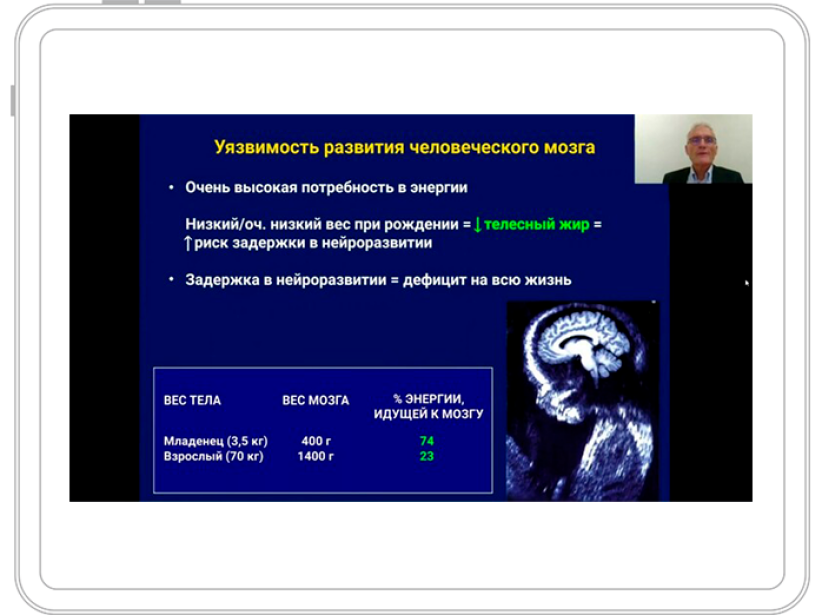Click row label 'Взрослый (70 кг)'
The width and height of the screenshot is (822, 615).
tap(213, 456)
